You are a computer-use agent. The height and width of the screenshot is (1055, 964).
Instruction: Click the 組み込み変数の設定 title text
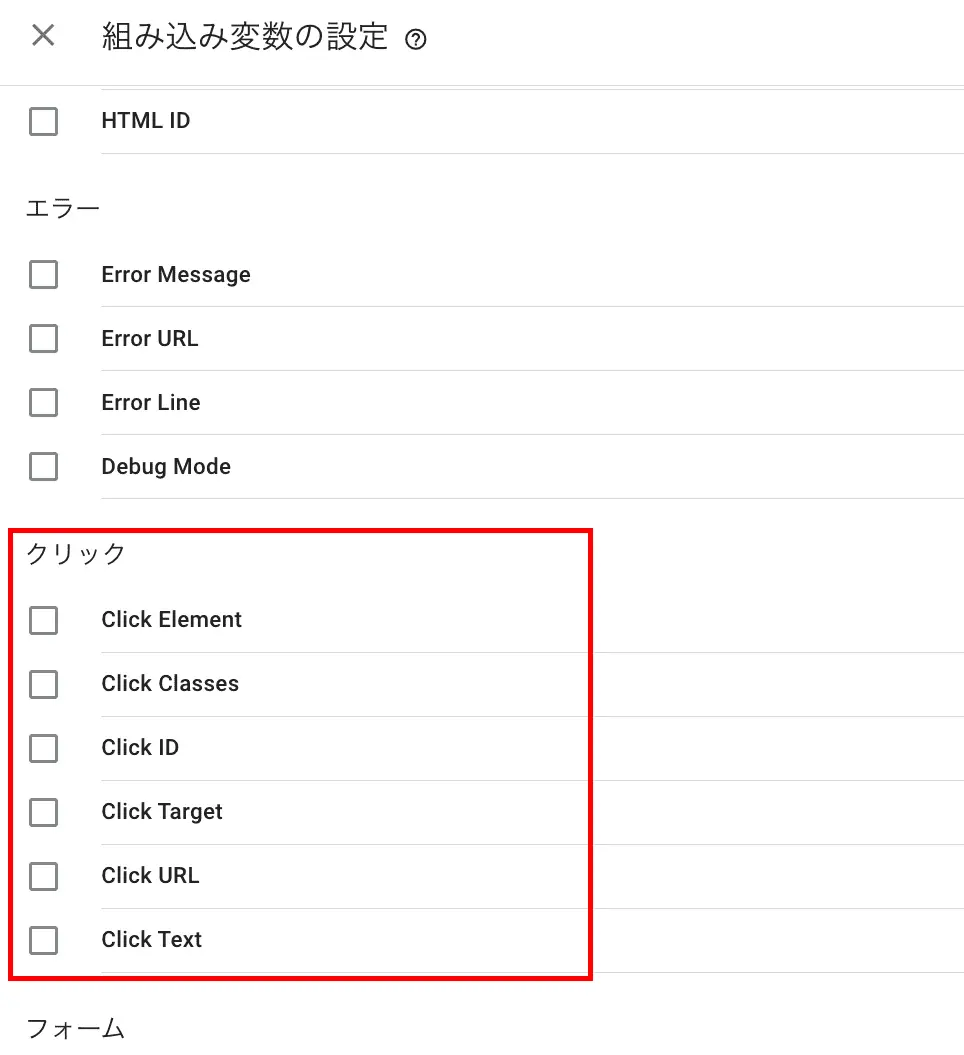point(244,36)
